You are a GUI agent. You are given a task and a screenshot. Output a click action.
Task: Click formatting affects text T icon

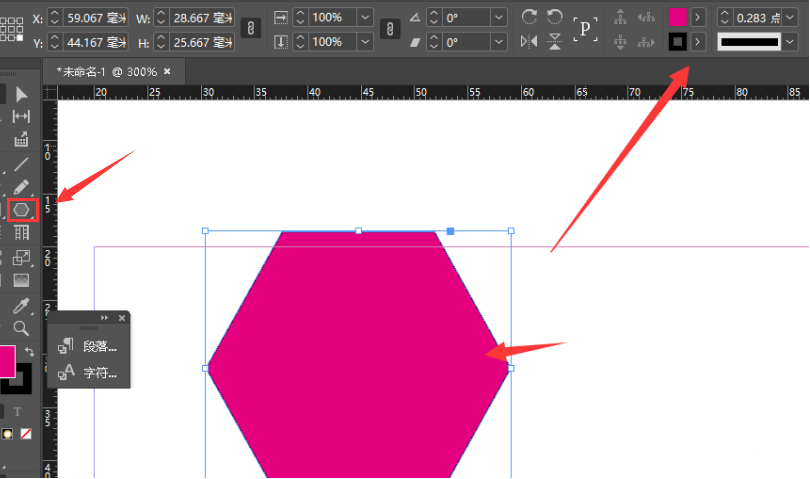point(18,412)
